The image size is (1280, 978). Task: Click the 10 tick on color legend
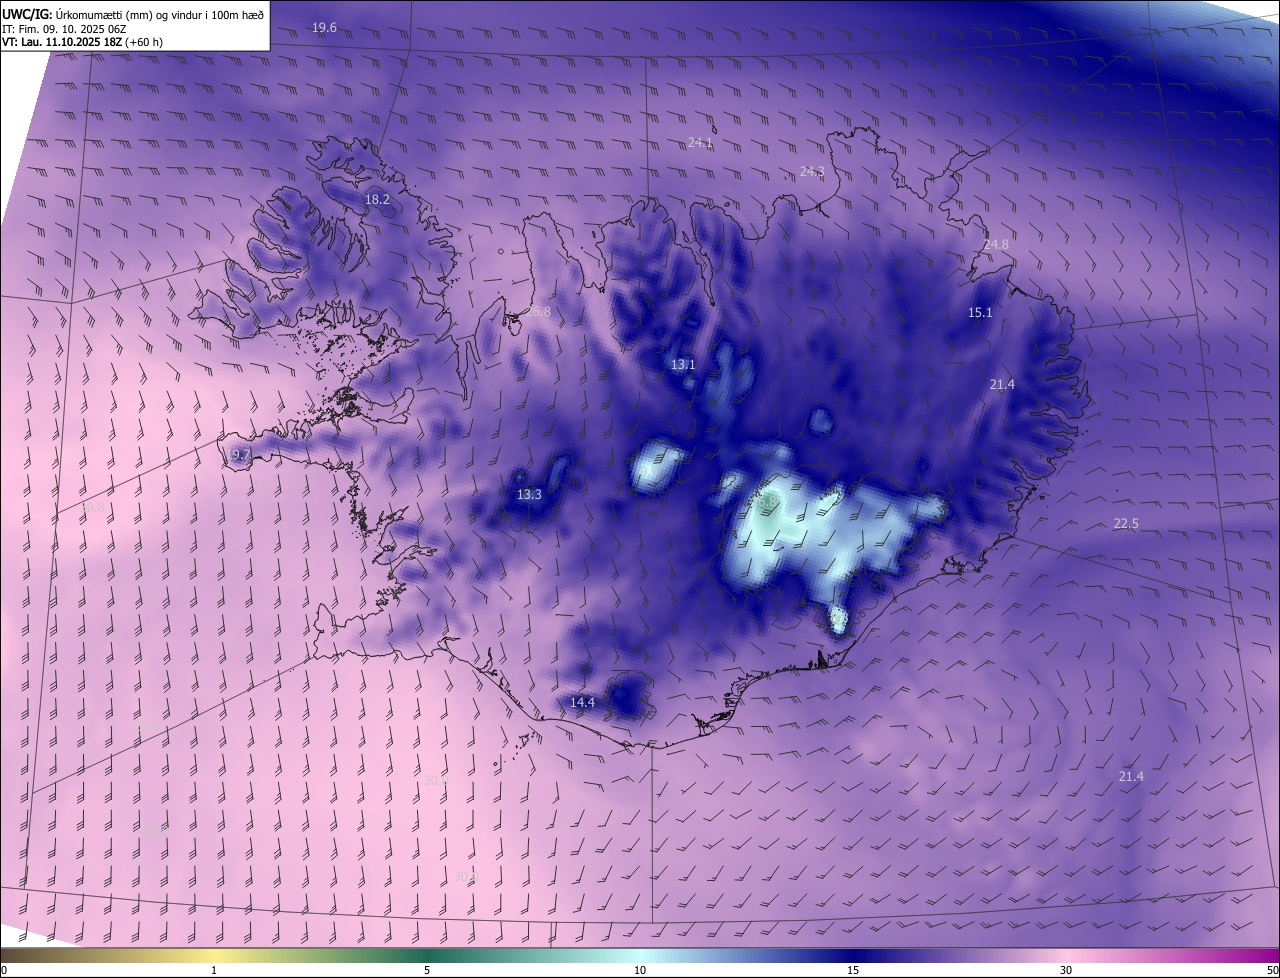640,970
